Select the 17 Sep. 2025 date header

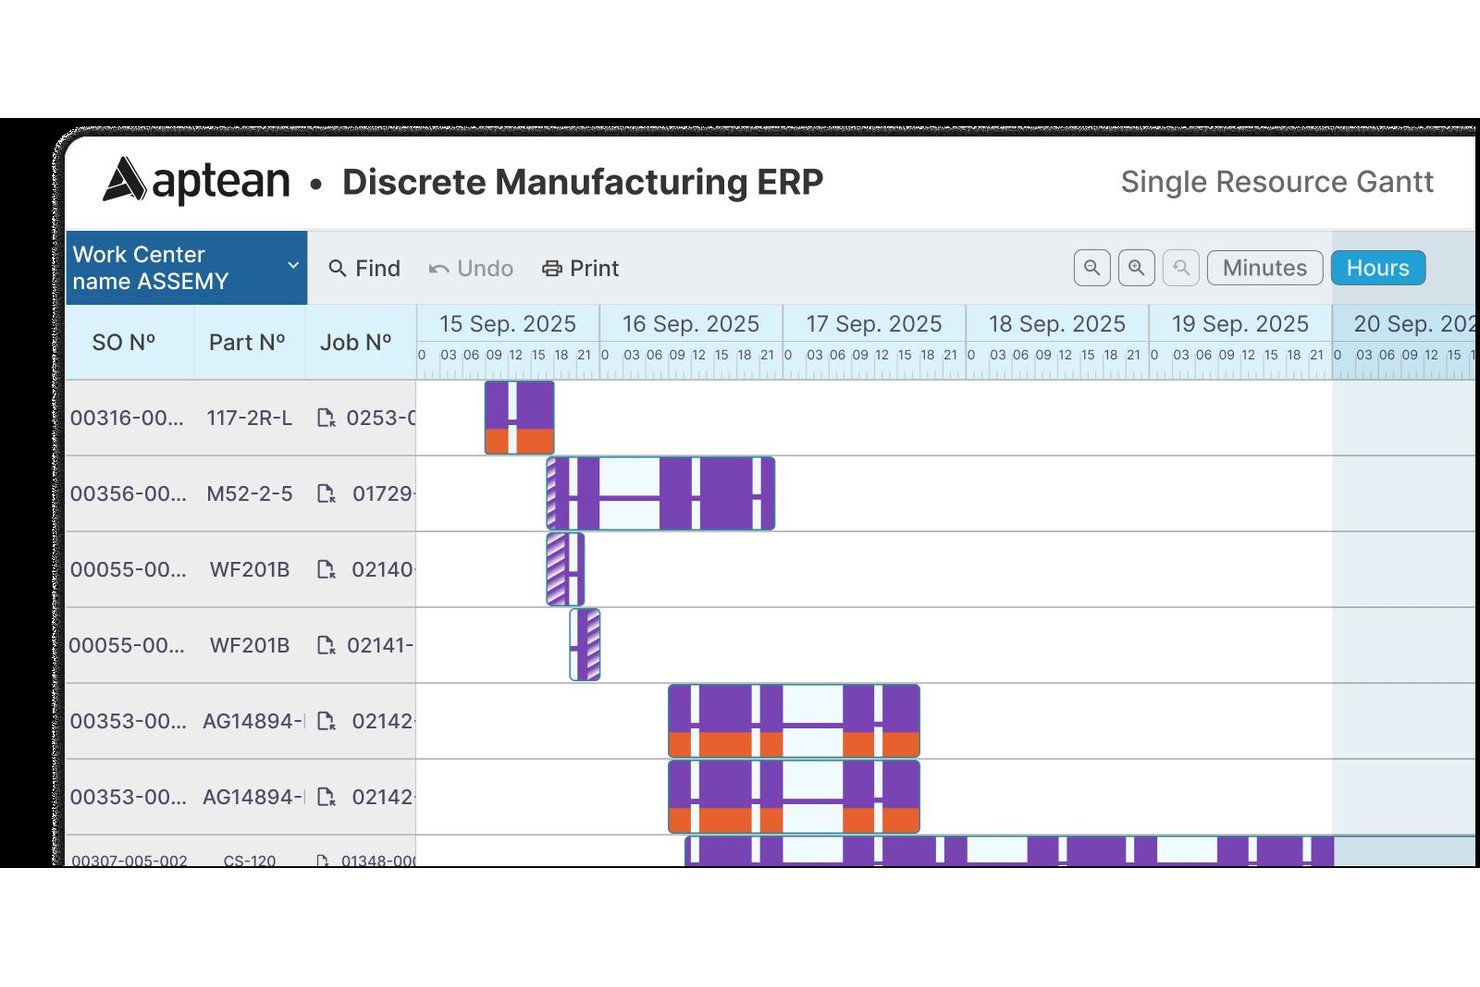click(874, 324)
